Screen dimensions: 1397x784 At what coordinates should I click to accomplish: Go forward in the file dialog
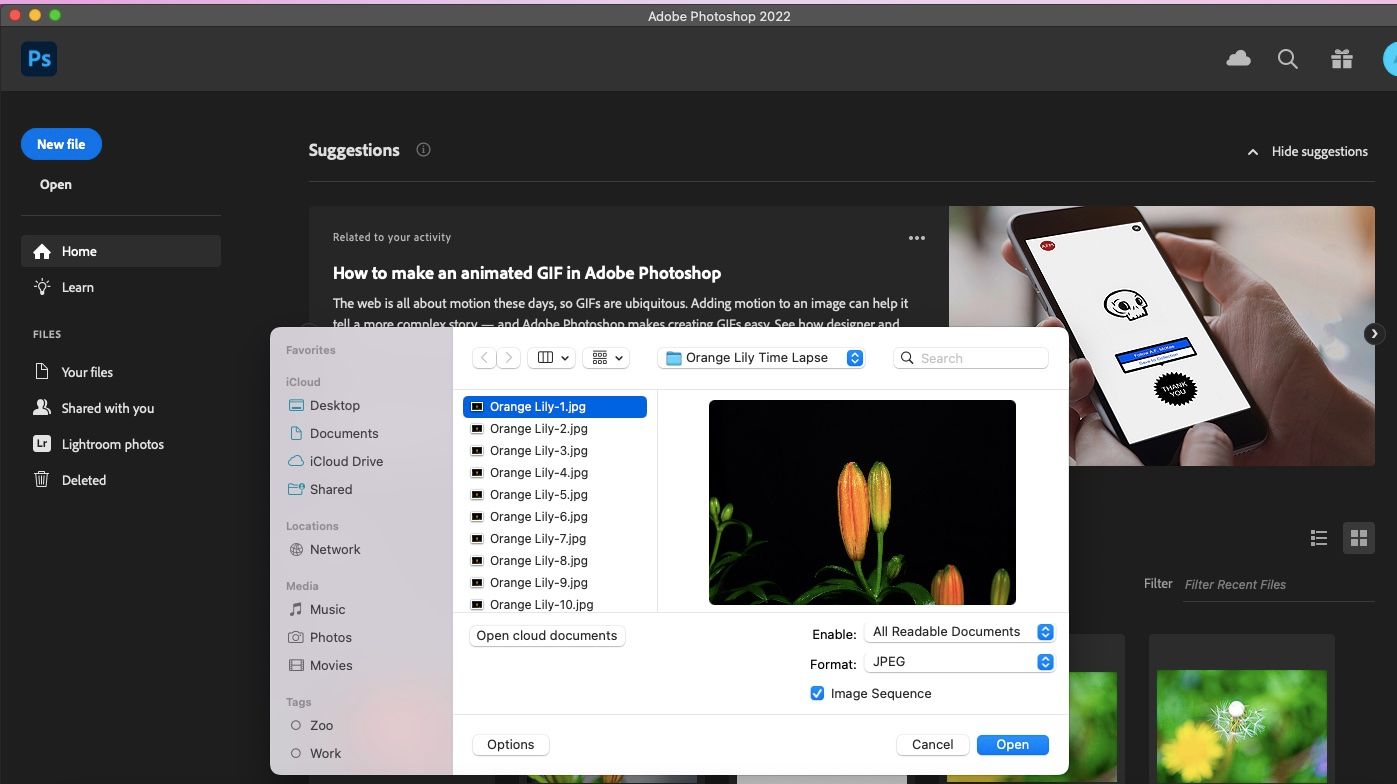(509, 358)
